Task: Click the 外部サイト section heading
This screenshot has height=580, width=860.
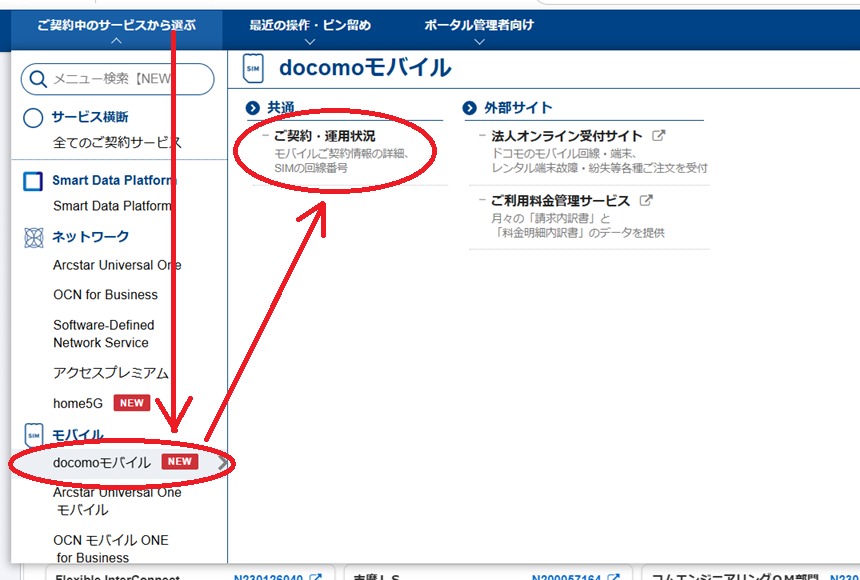Action: [518, 108]
